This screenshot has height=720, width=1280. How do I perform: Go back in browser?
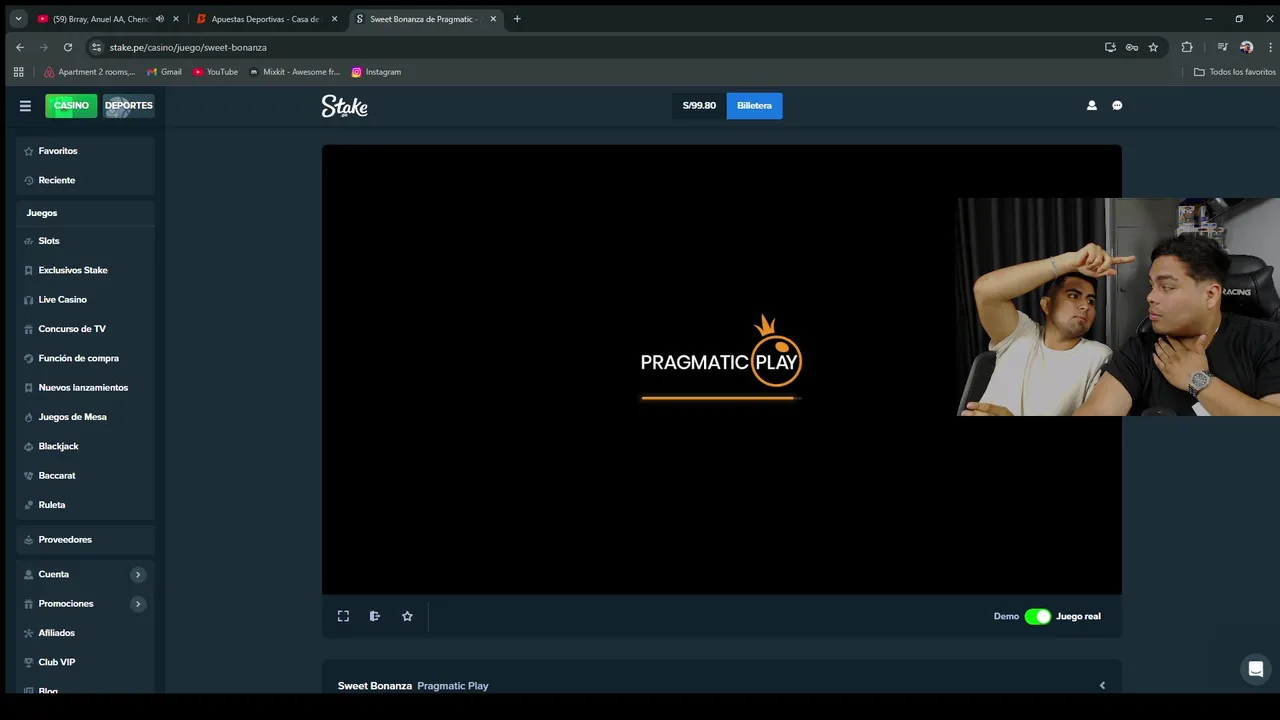[x=20, y=47]
